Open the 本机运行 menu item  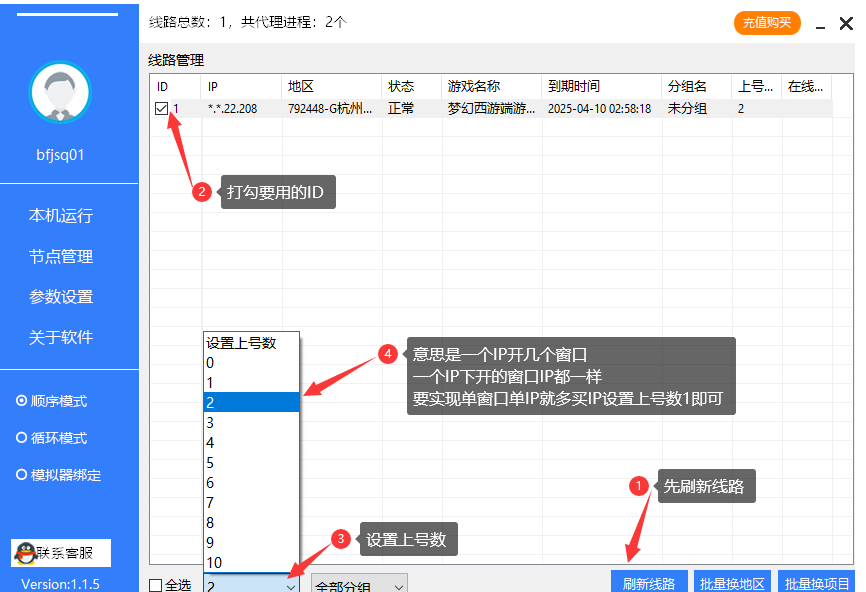pos(61,216)
